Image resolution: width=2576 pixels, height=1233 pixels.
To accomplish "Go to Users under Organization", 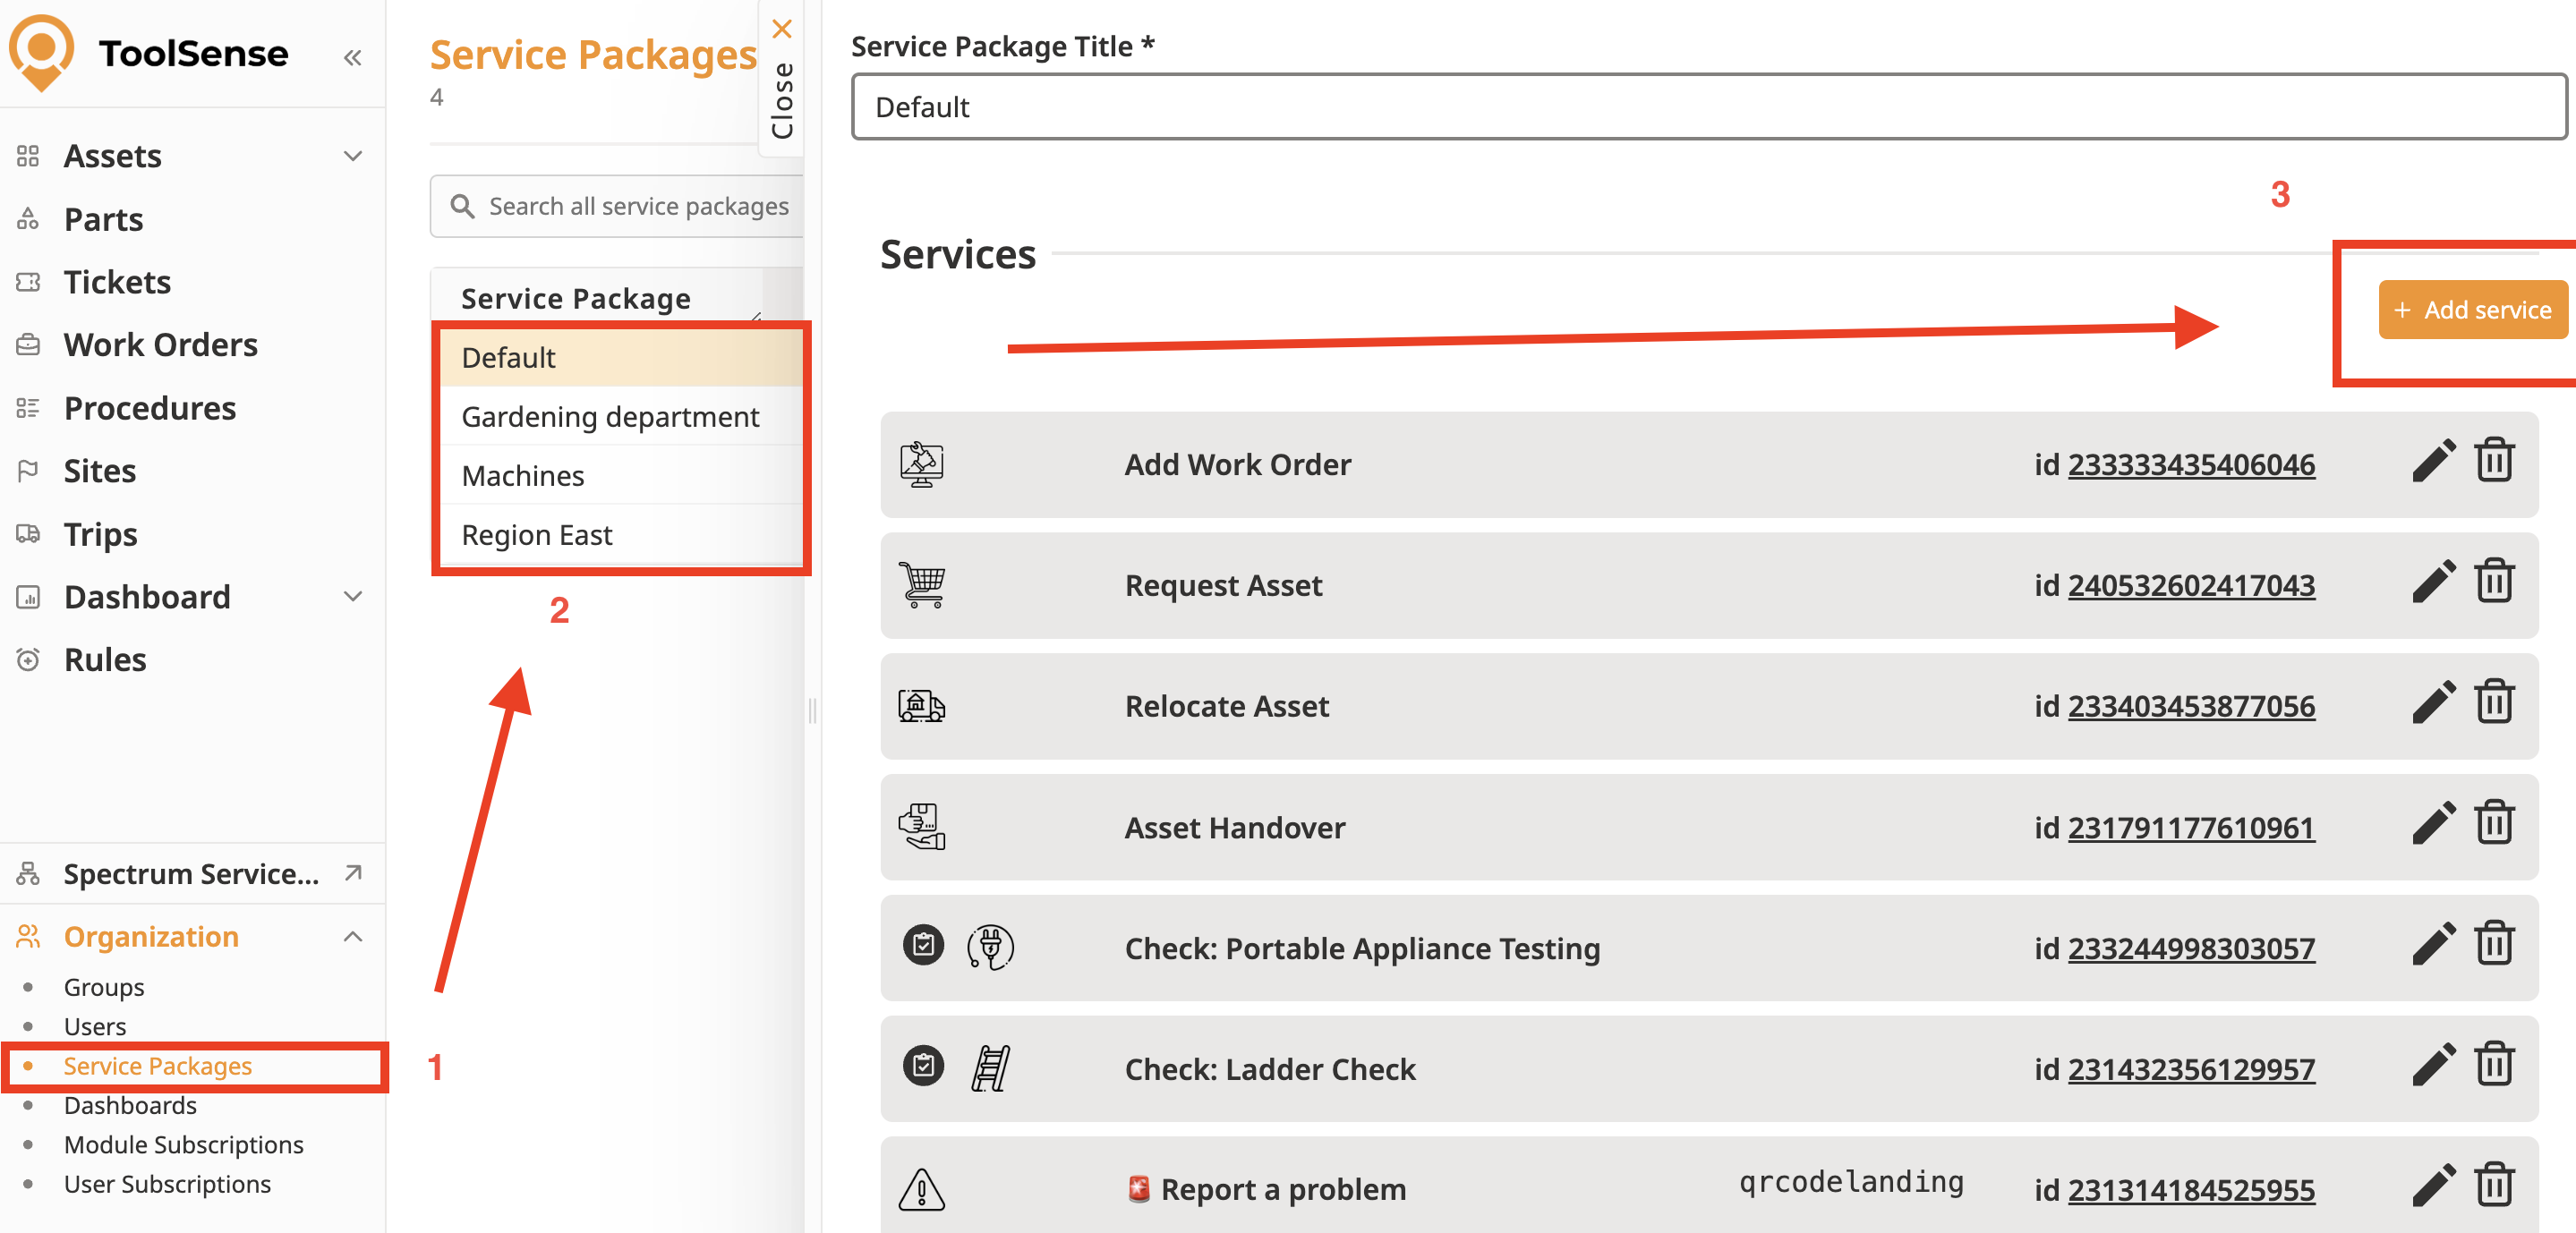I will (x=95, y=1026).
